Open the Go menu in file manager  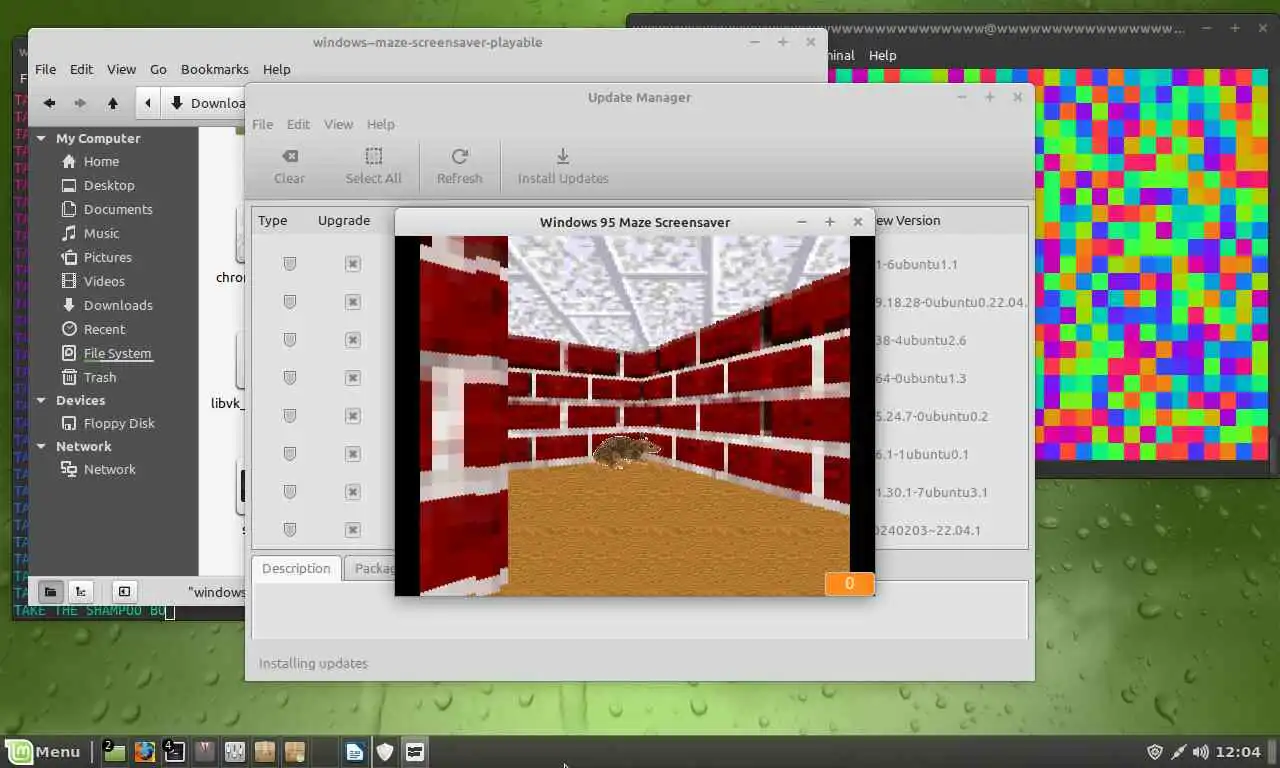point(158,69)
